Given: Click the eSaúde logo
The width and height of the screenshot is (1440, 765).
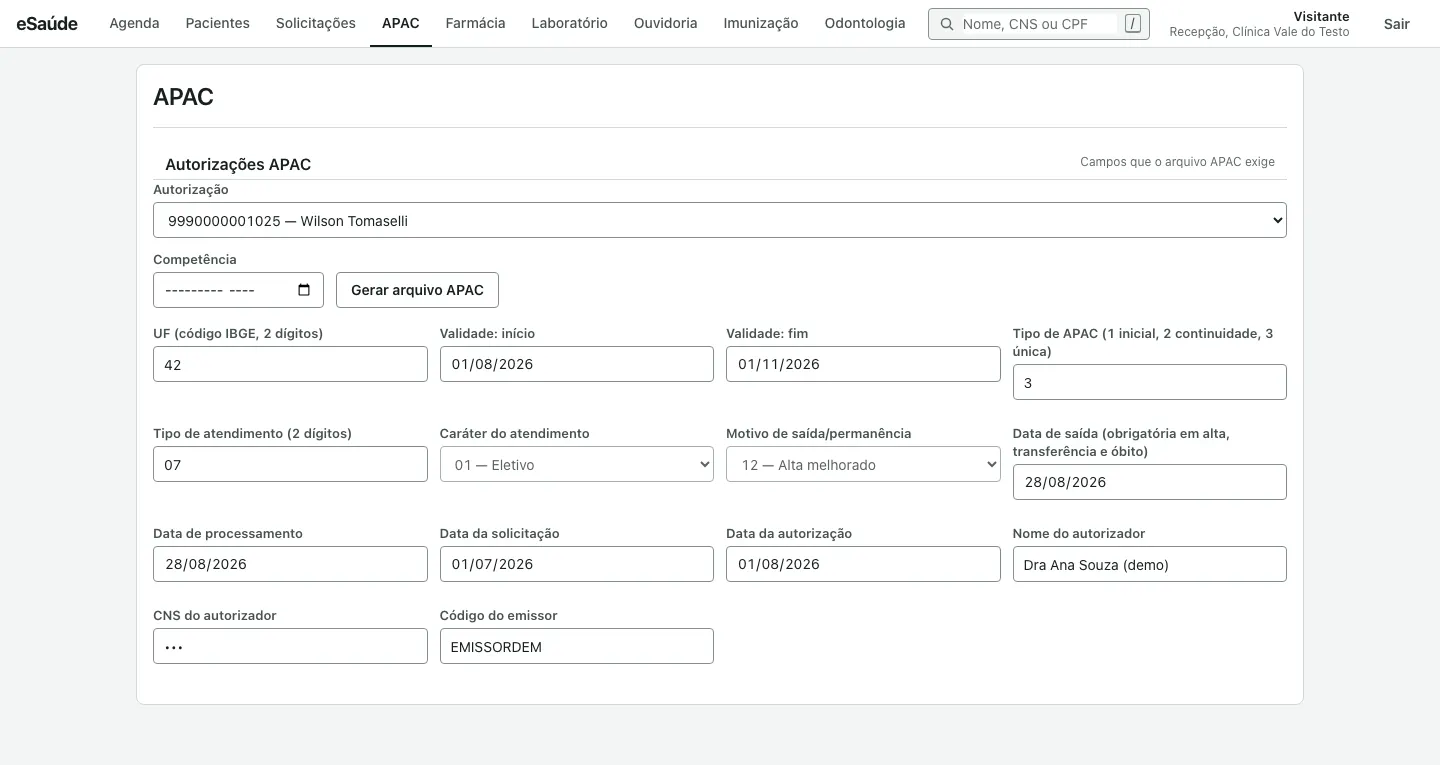Looking at the screenshot, I should pos(47,23).
